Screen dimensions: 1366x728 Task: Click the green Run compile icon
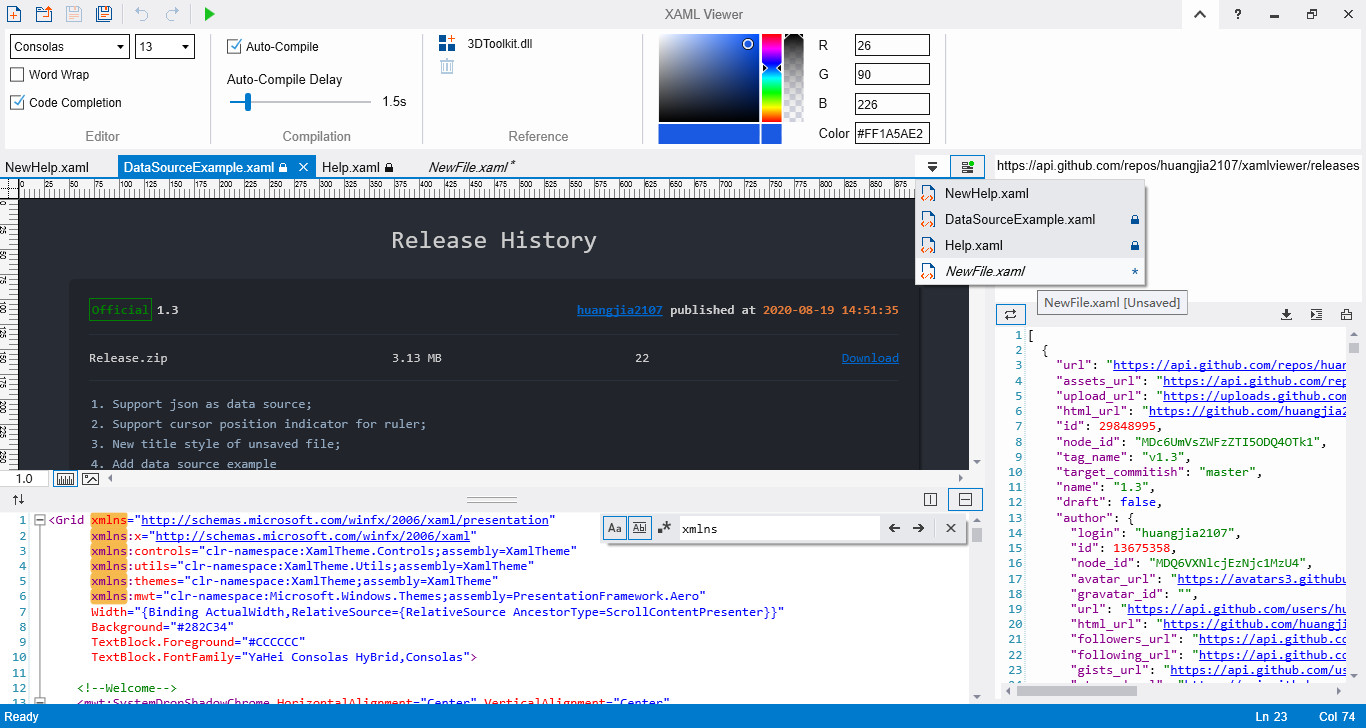209,14
